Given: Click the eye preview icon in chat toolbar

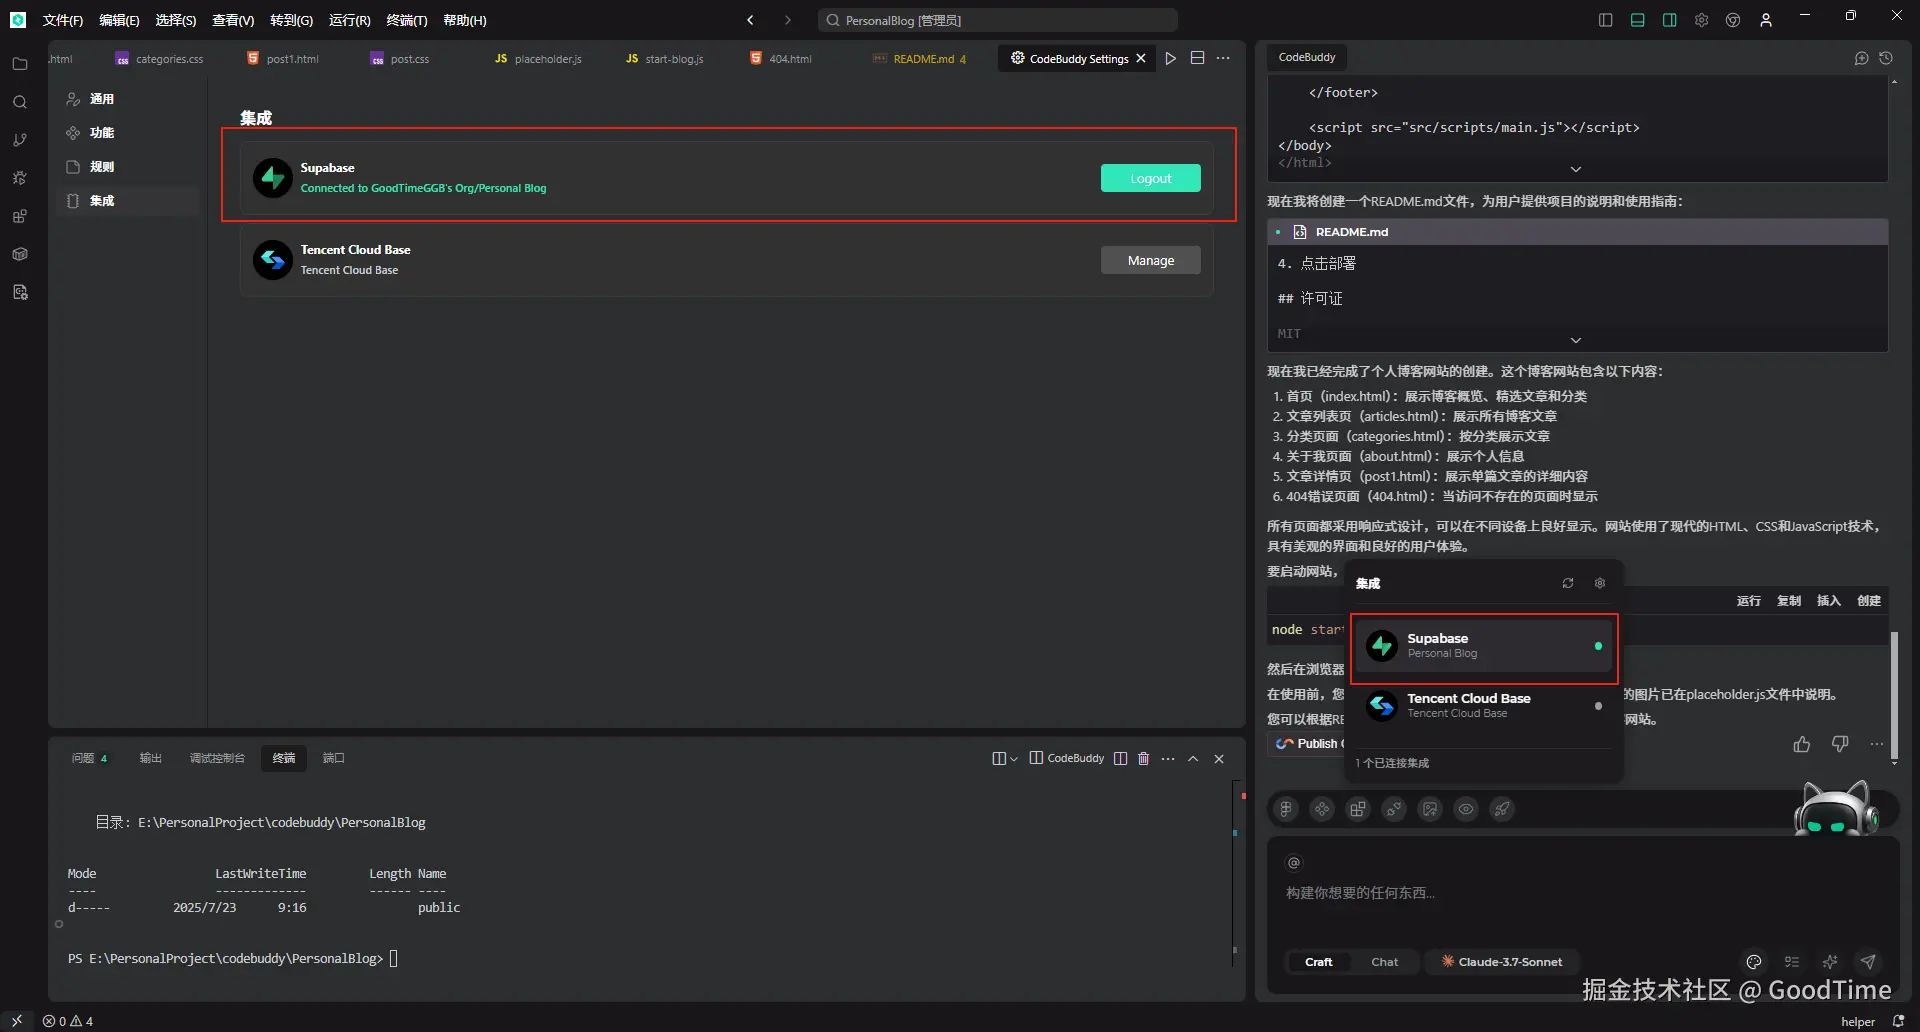Looking at the screenshot, I should 1466,809.
